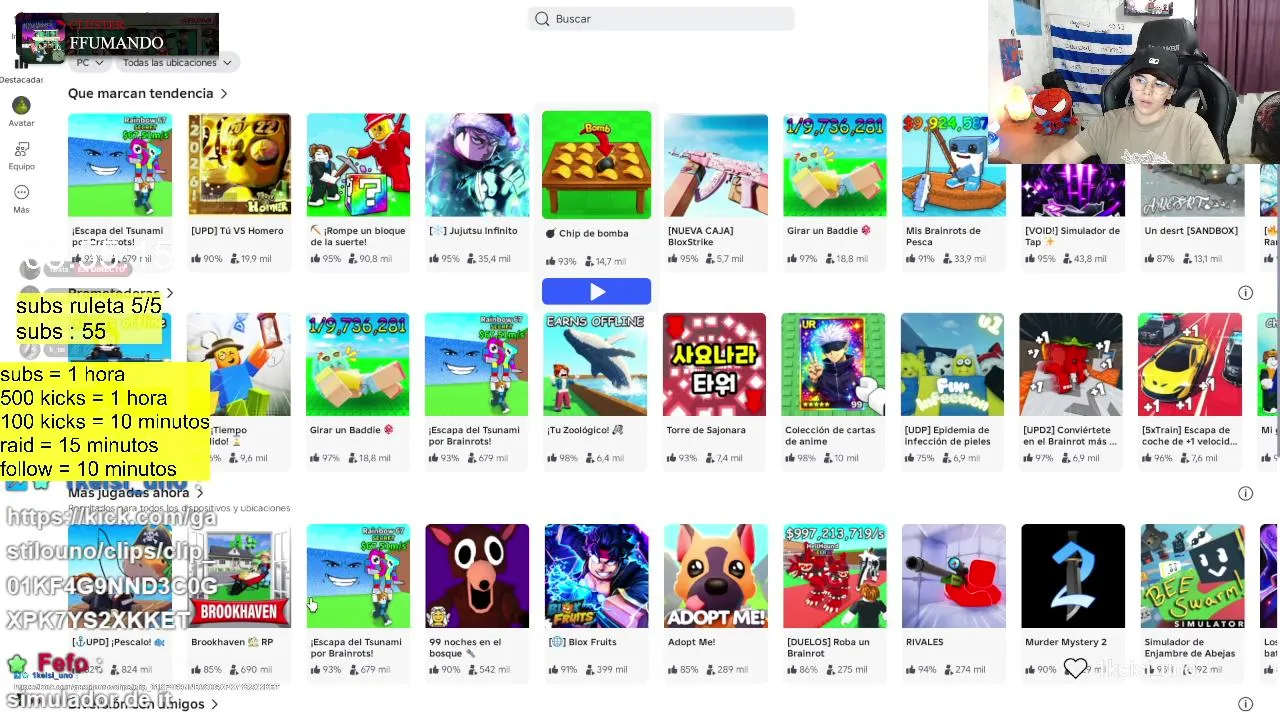This screenshot has width=1280, height=720.
Task: Open the Equipo sidebar icon
Action: click(x=21, y=149)
